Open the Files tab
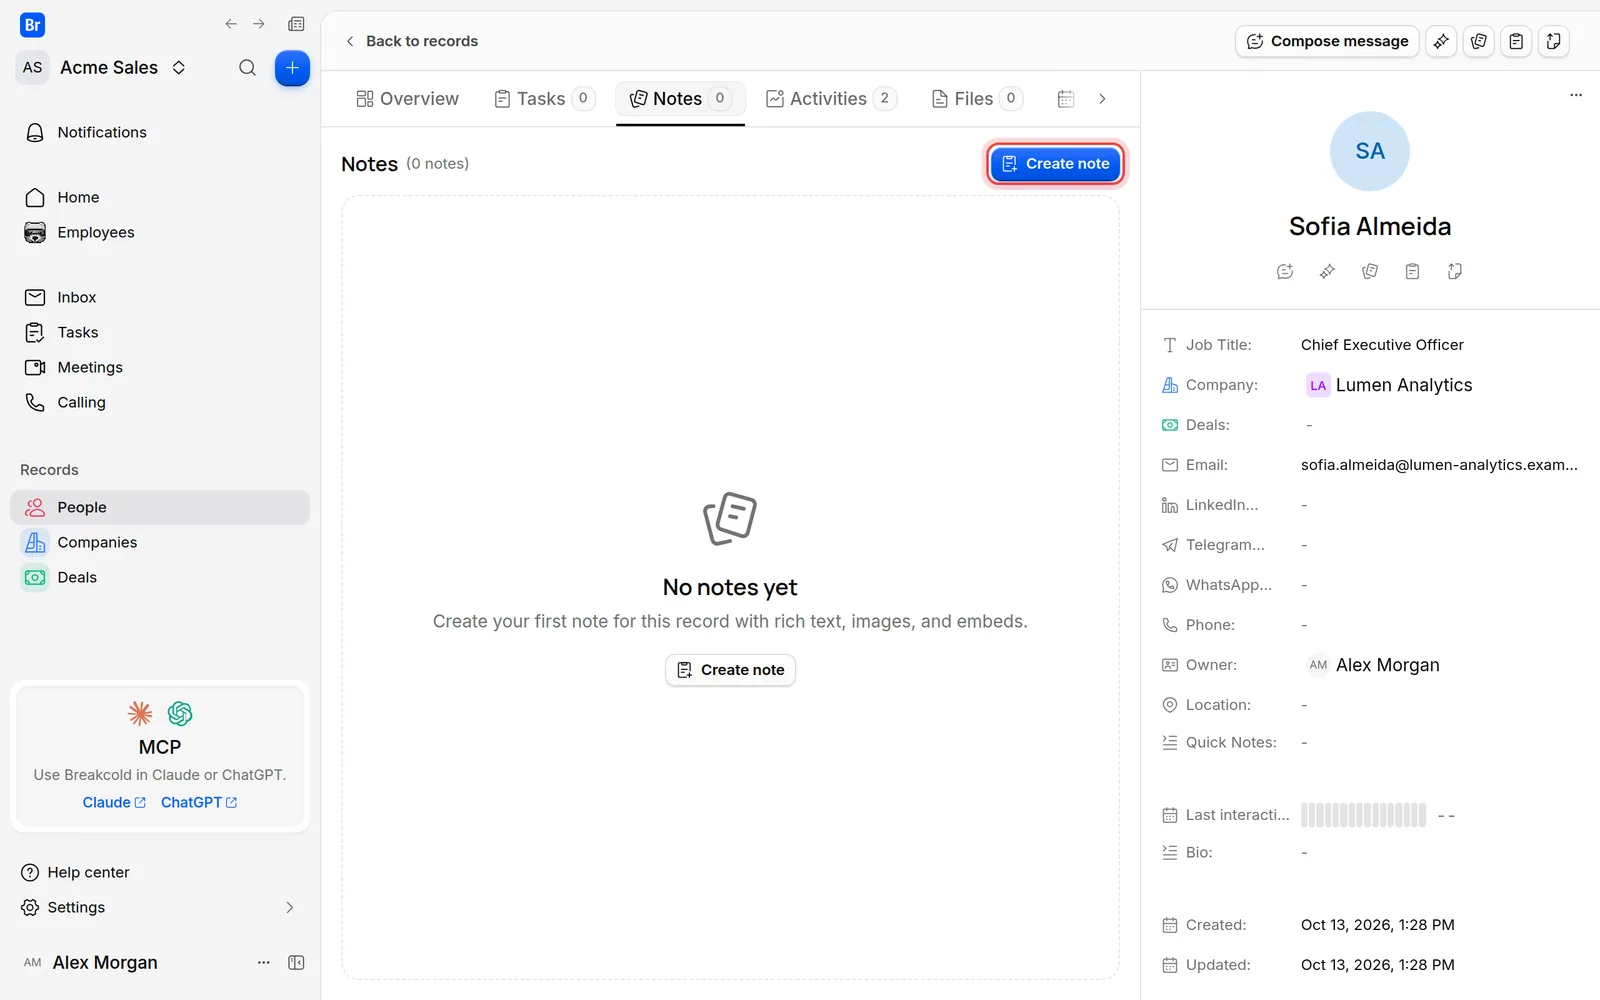The width and height of the screenshot is (1600, 1000). 977,99
